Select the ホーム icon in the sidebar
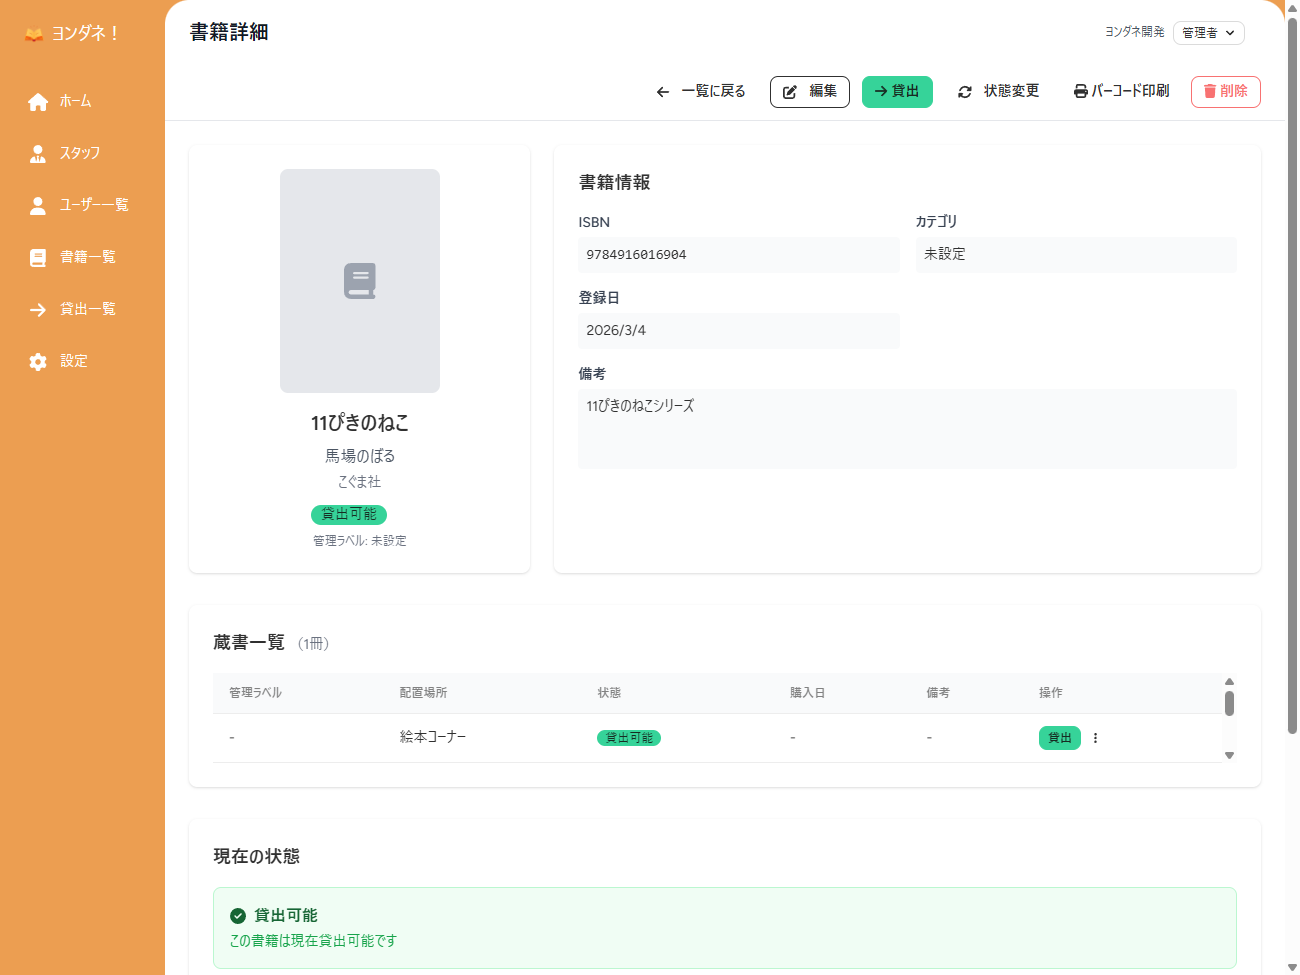 pos(38,101)
